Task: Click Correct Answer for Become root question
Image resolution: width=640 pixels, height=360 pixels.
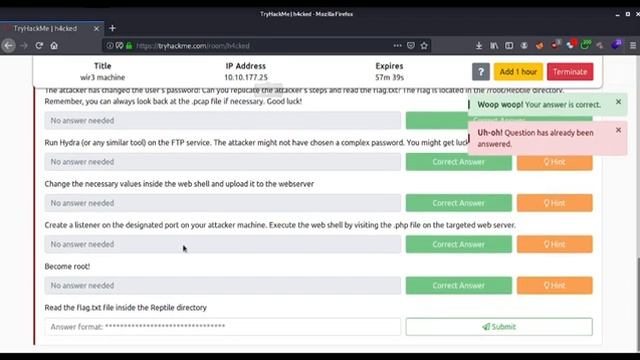Action: pos(458,285)
